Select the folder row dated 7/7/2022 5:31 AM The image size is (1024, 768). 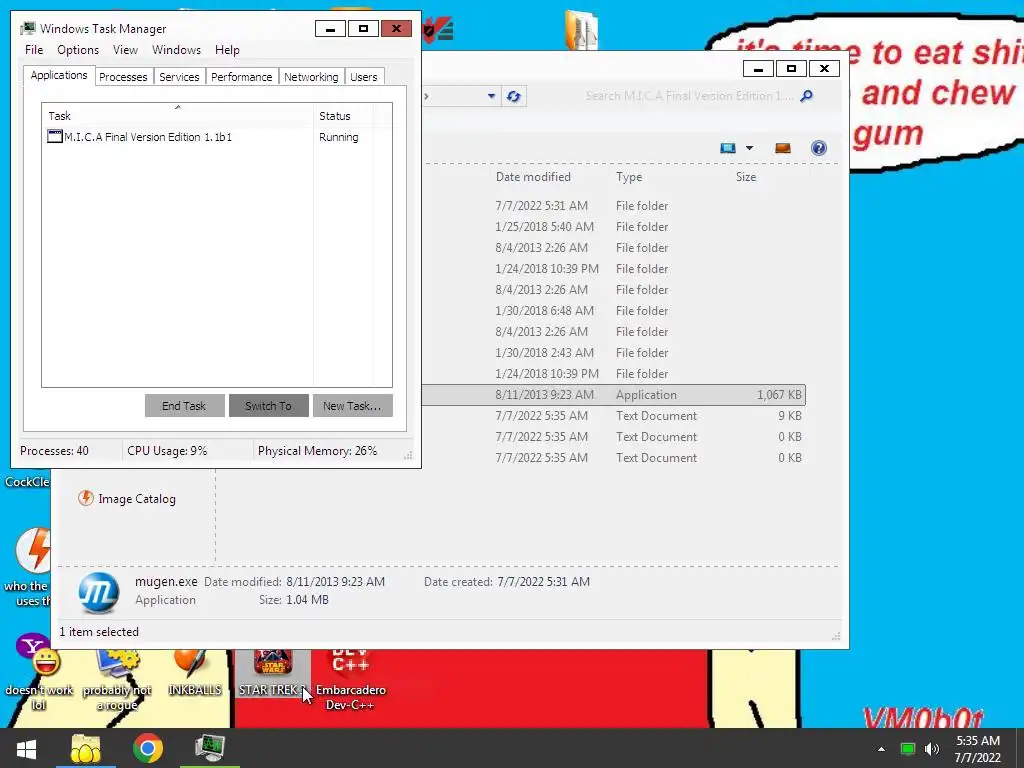pyautogui.click(x=613, y=206)
